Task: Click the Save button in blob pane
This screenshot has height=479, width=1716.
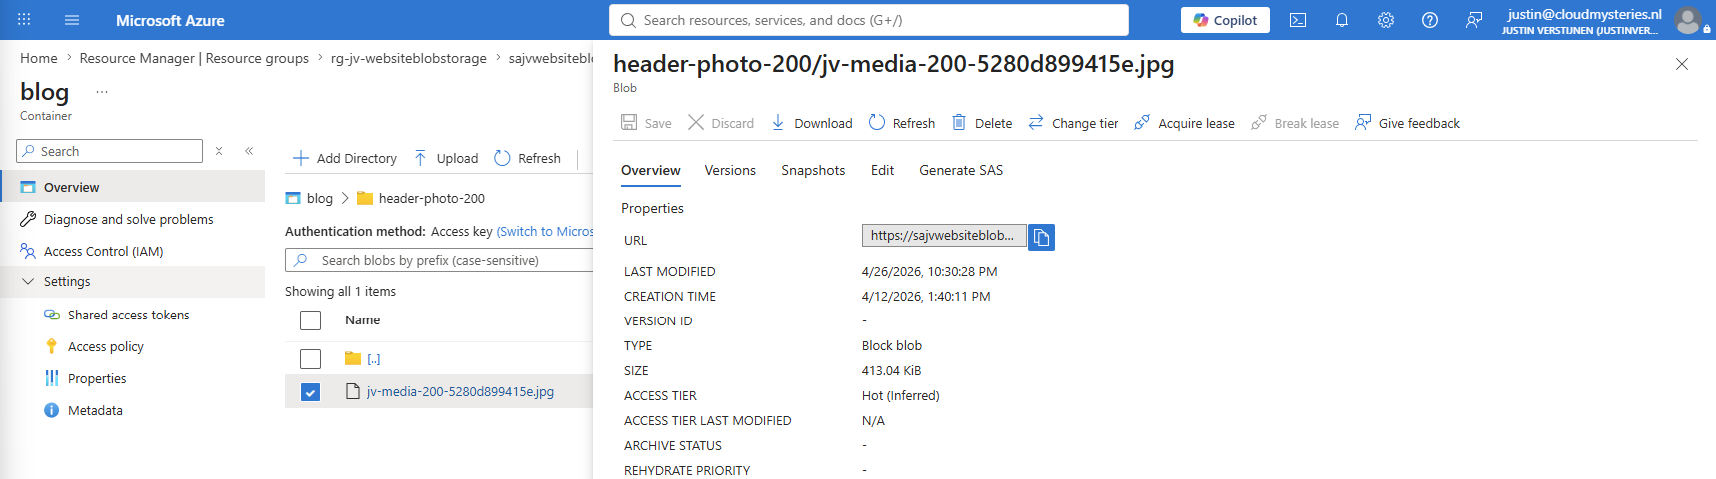Action: coord(646,123)
